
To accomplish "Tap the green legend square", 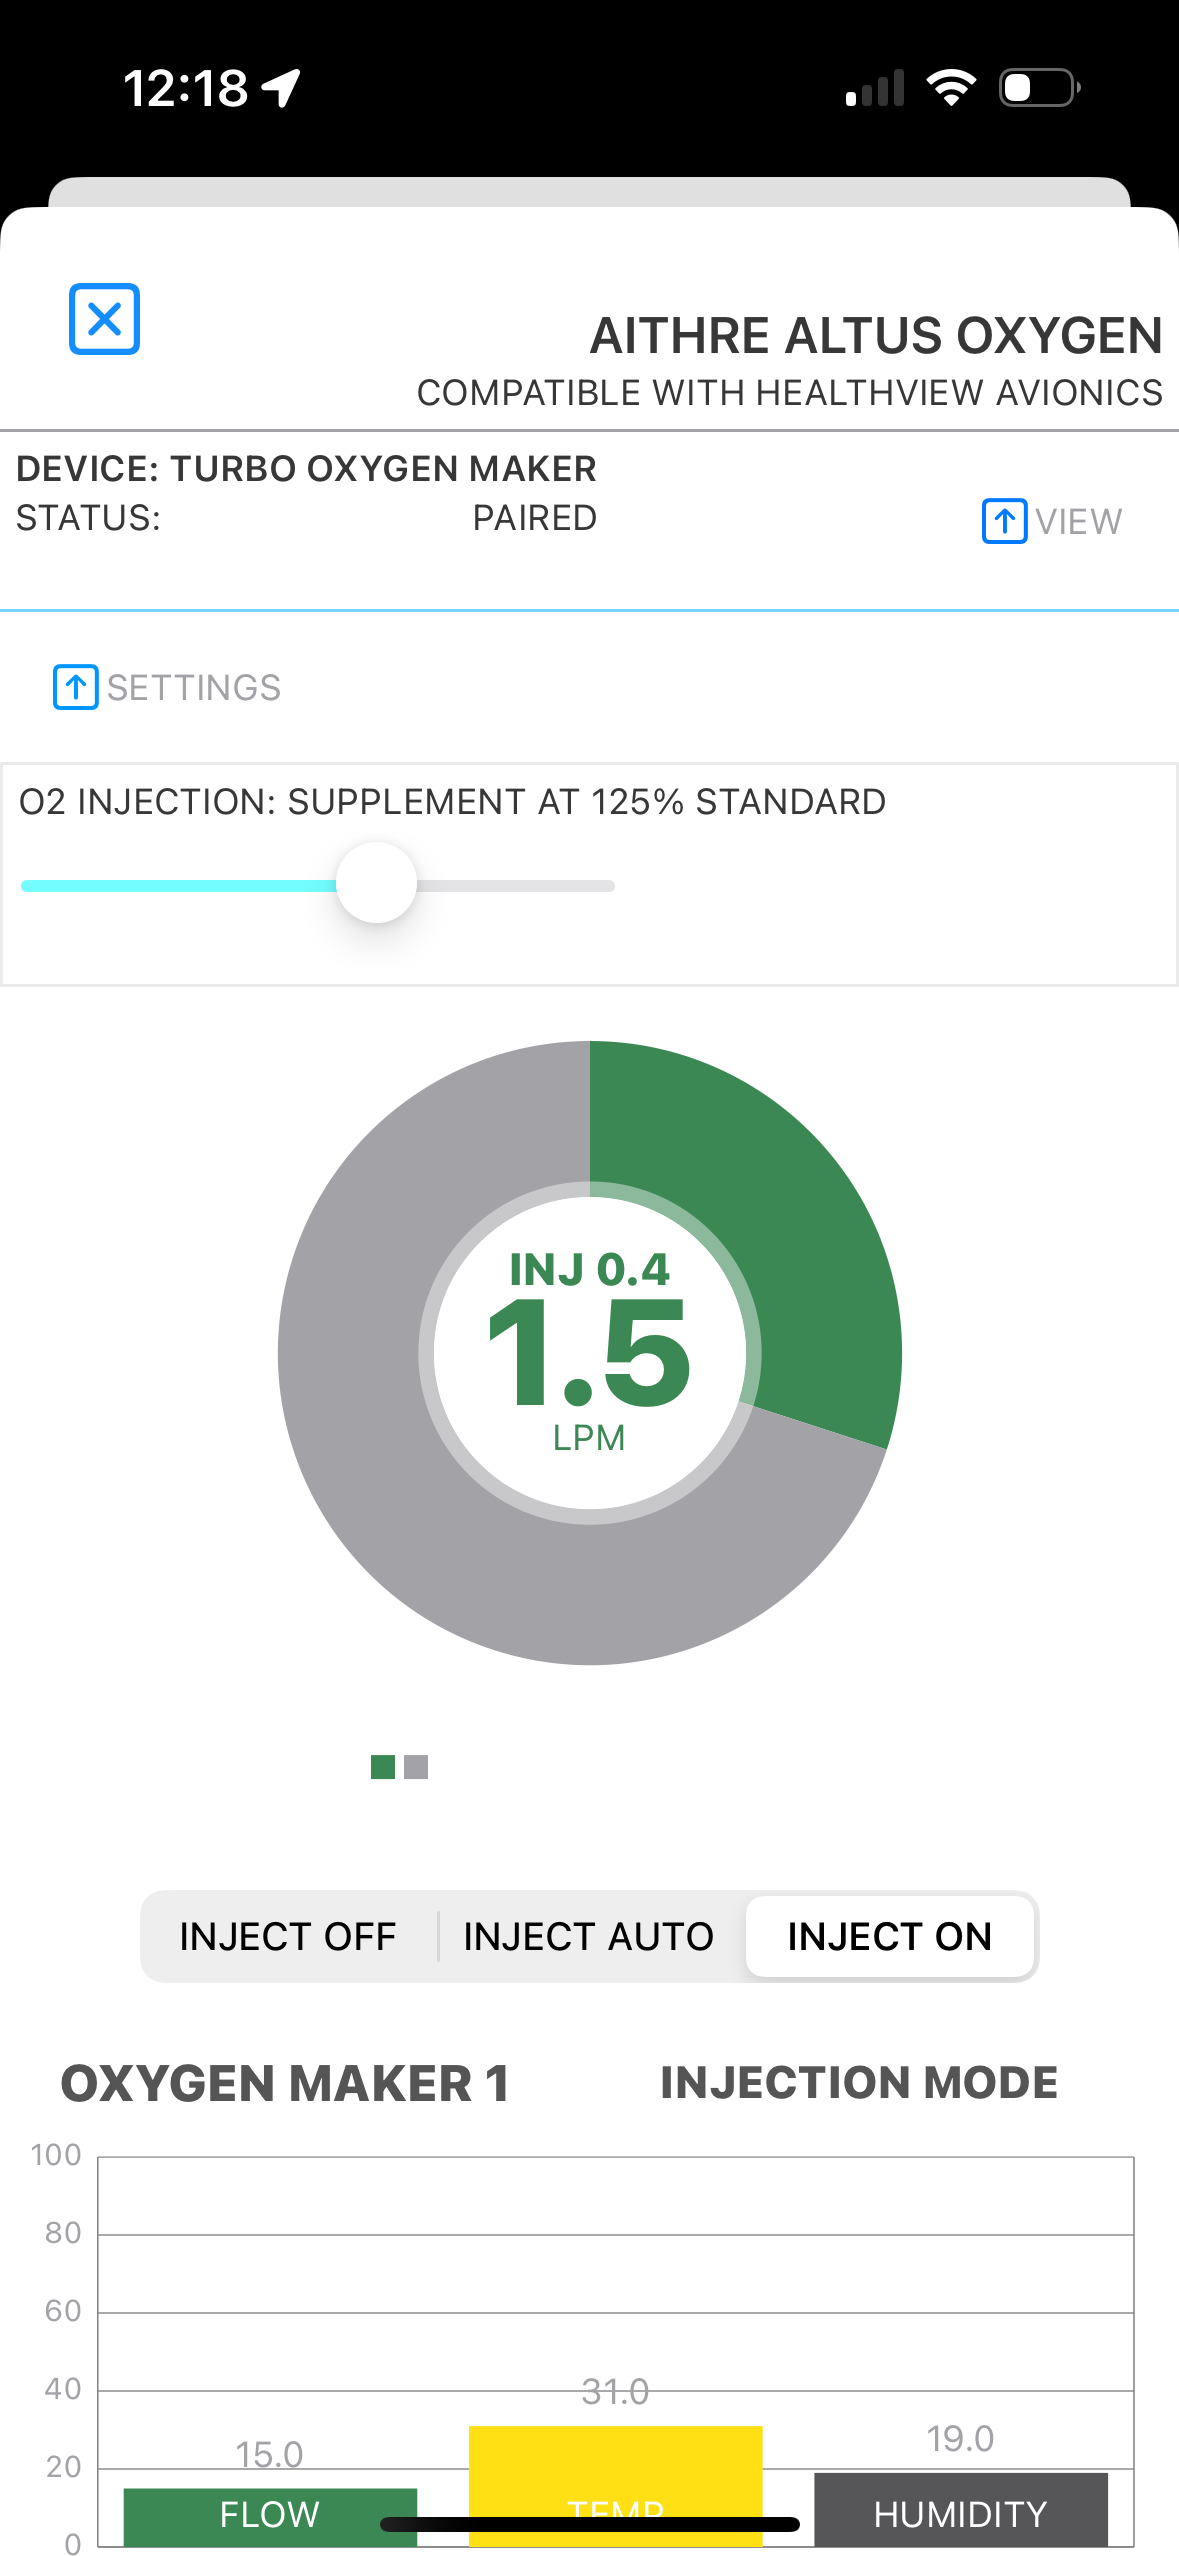I will (x=382, y=1767).
